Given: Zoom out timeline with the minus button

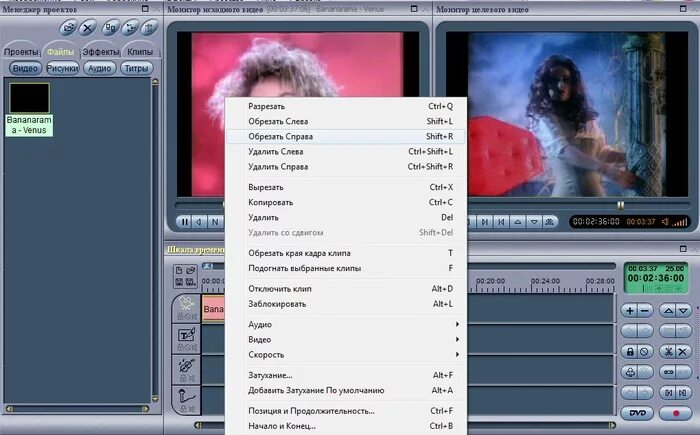Looking at the screenshot, I should click(x=645, y=310).
